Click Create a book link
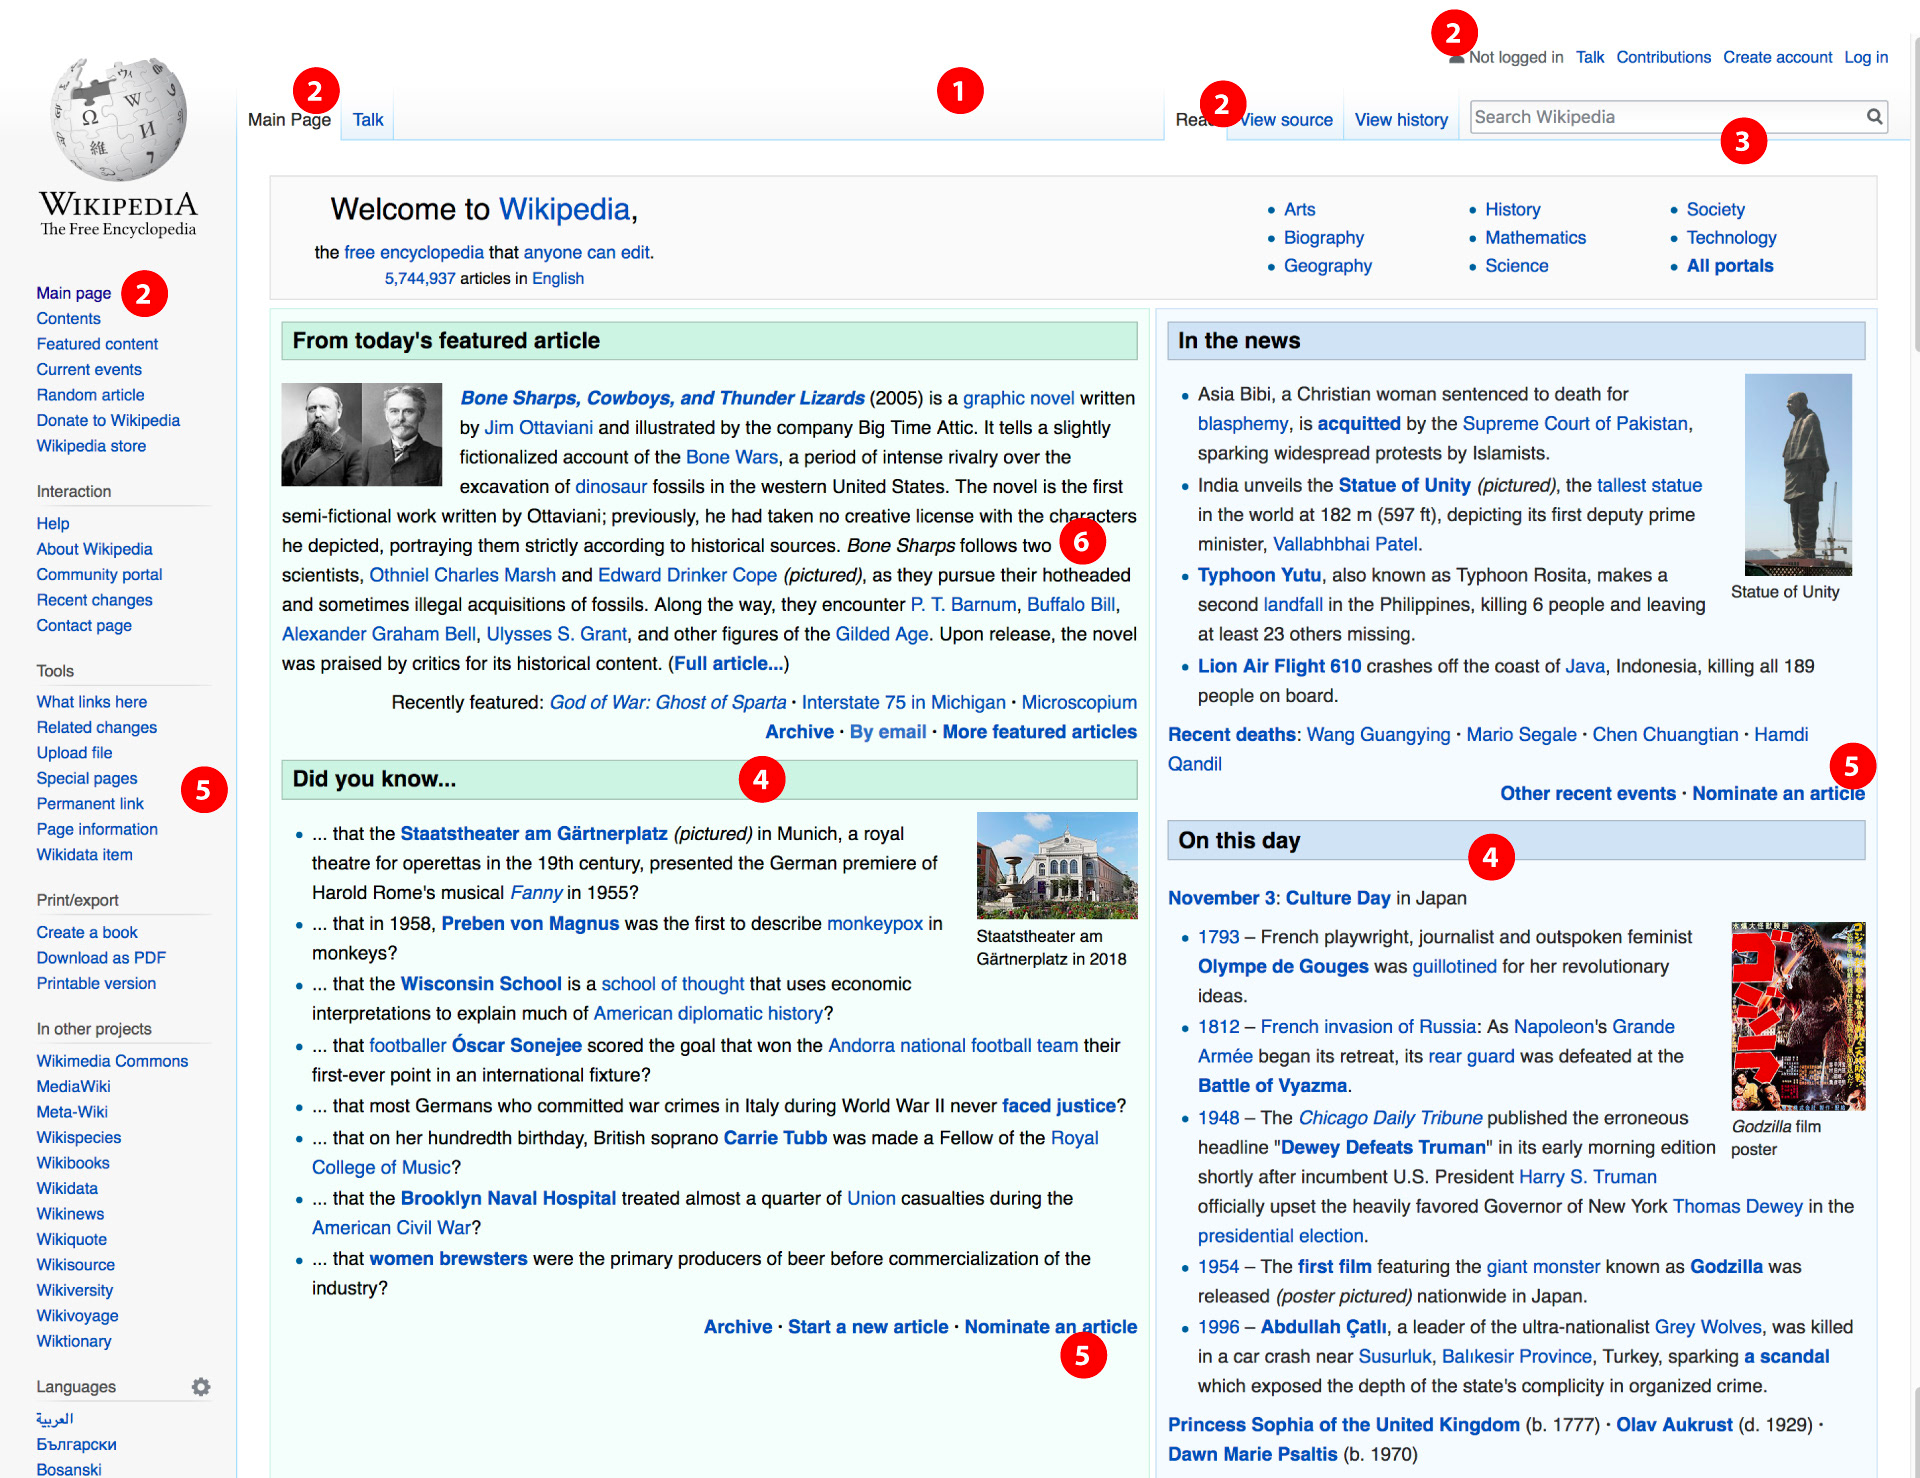 point(87,932)
